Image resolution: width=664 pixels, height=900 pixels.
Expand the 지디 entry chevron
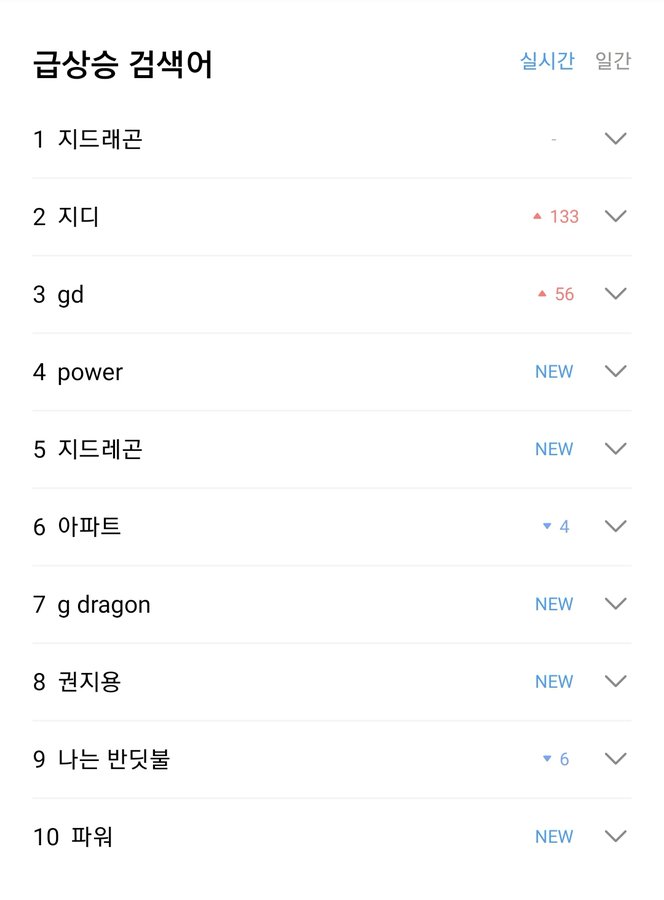615,216
